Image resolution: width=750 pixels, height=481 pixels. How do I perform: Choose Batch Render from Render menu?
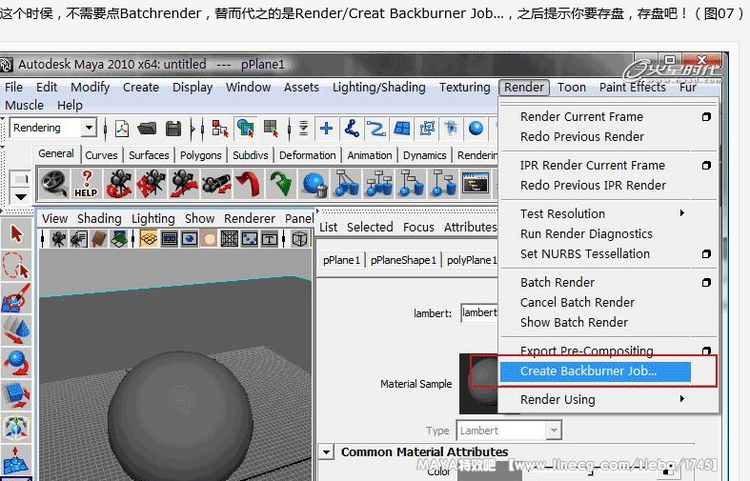click(557, 283)
